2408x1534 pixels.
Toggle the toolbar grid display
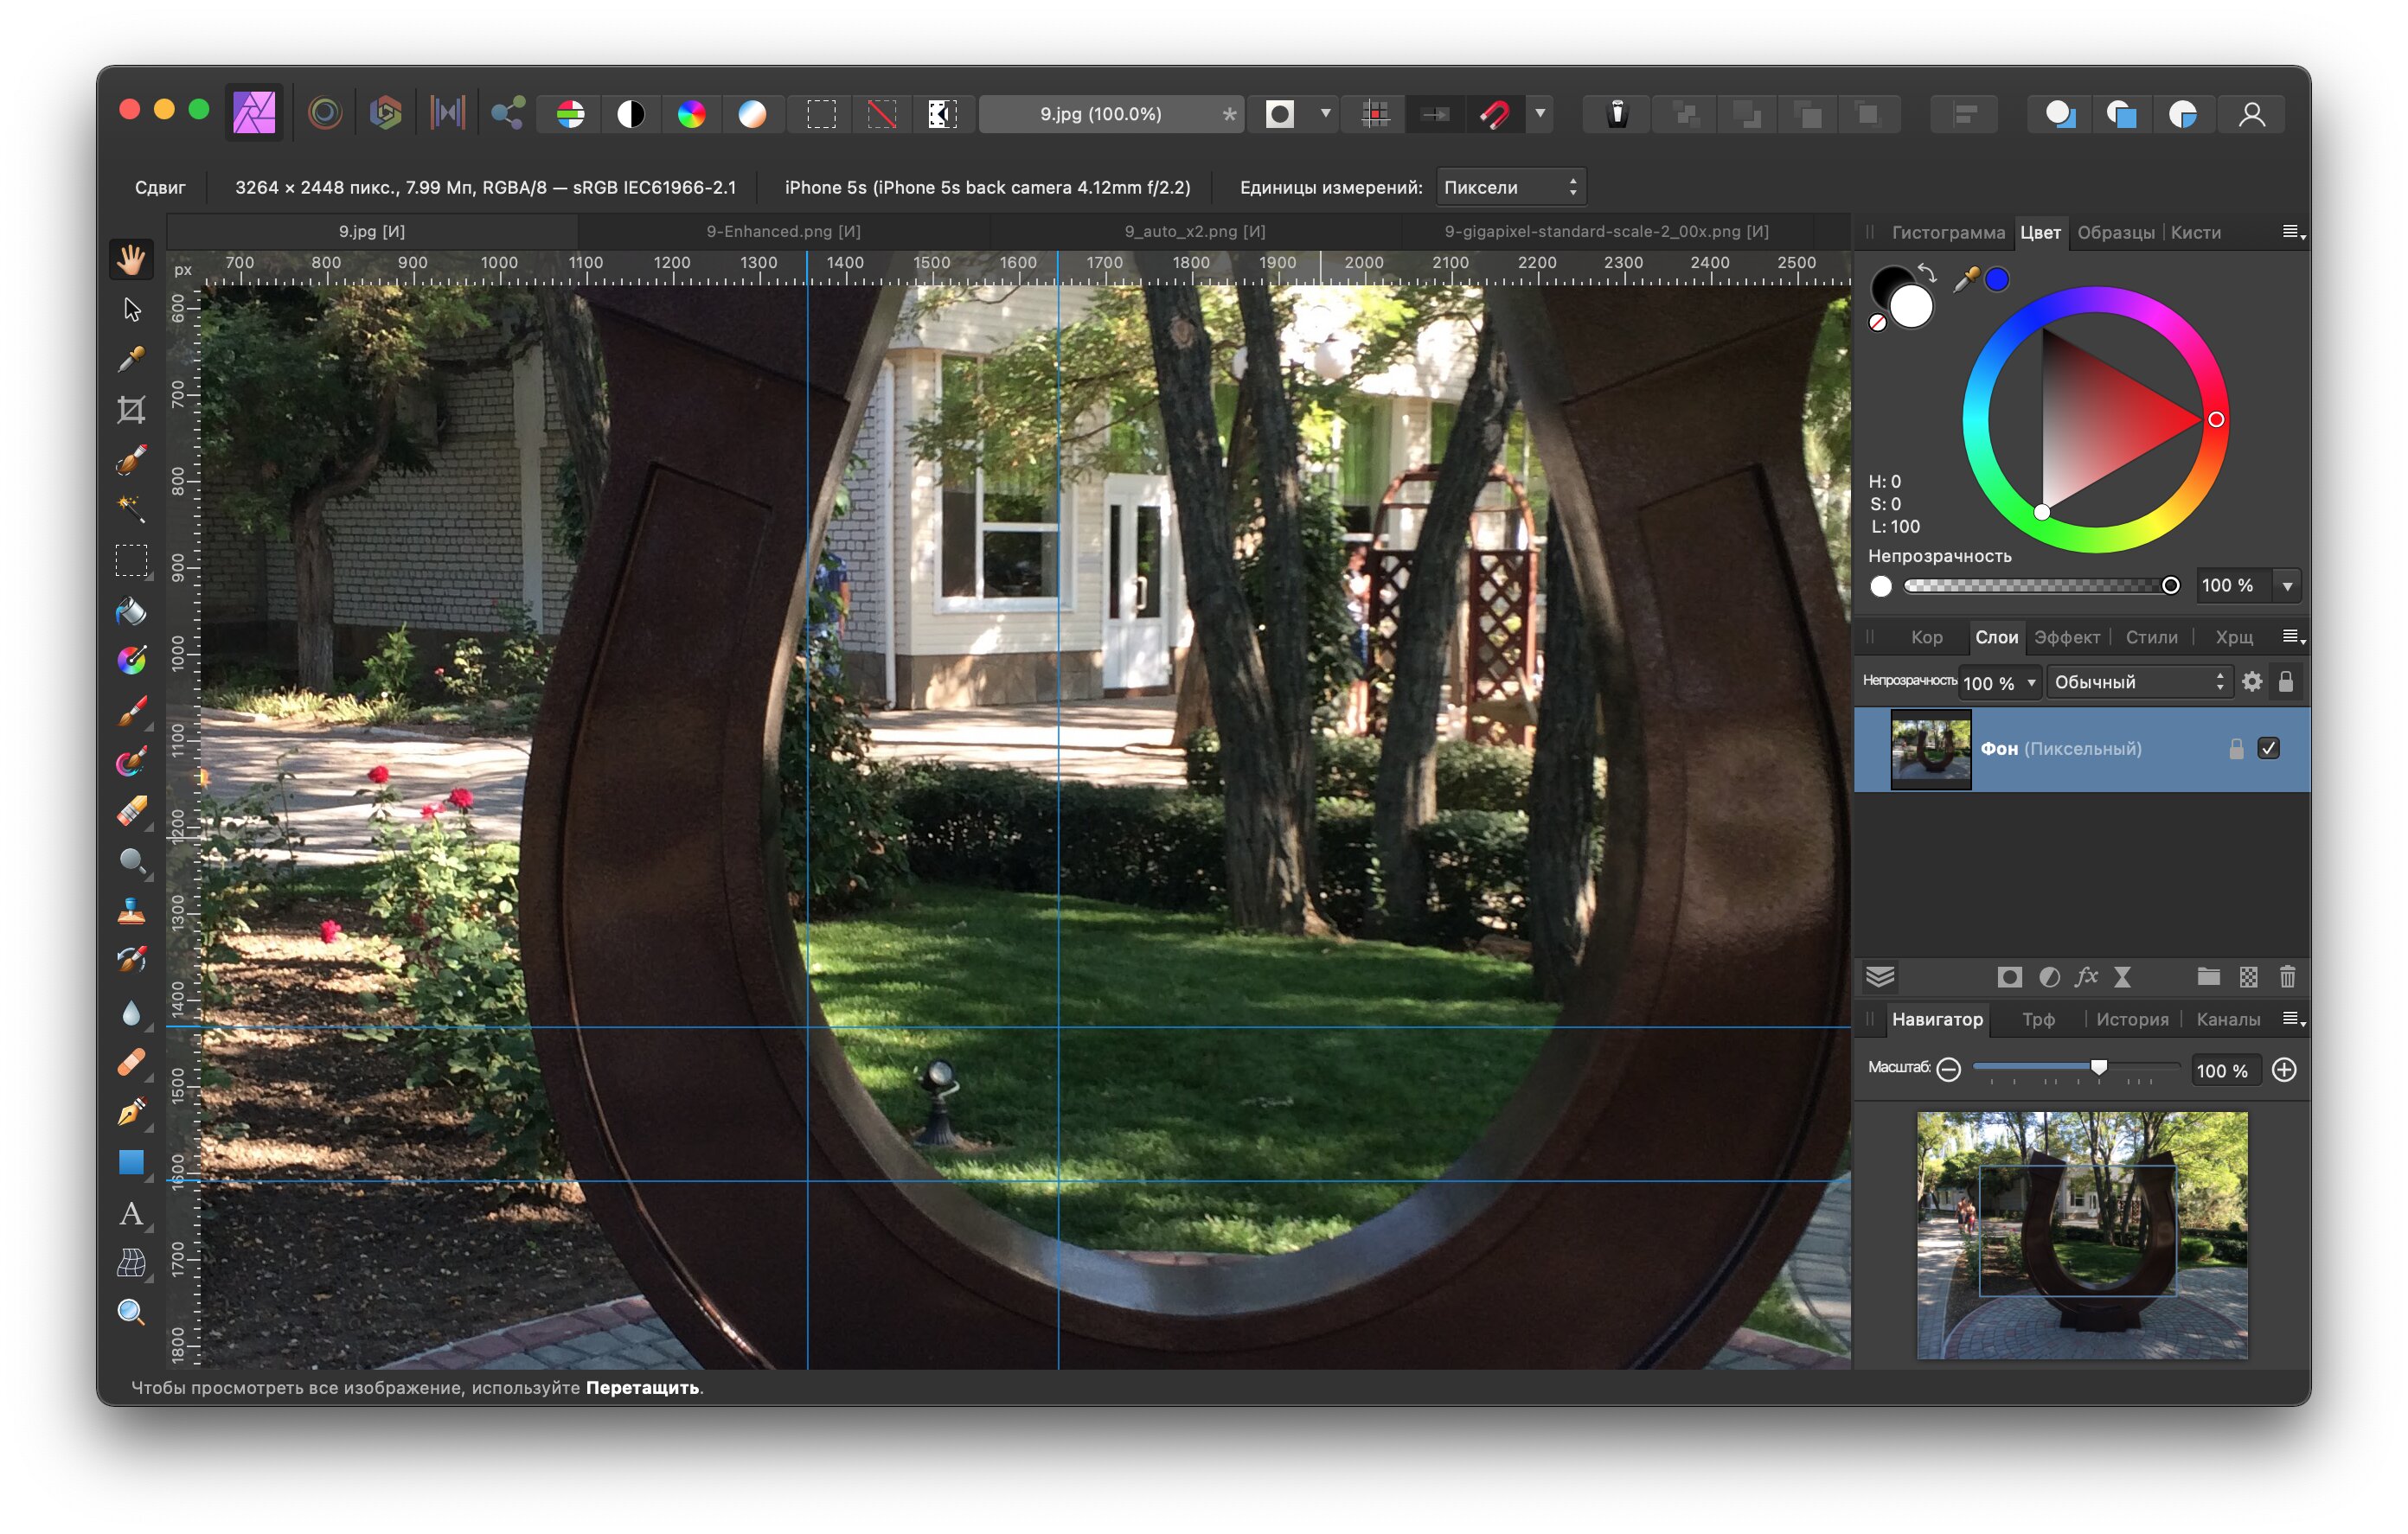[1376, 114]
